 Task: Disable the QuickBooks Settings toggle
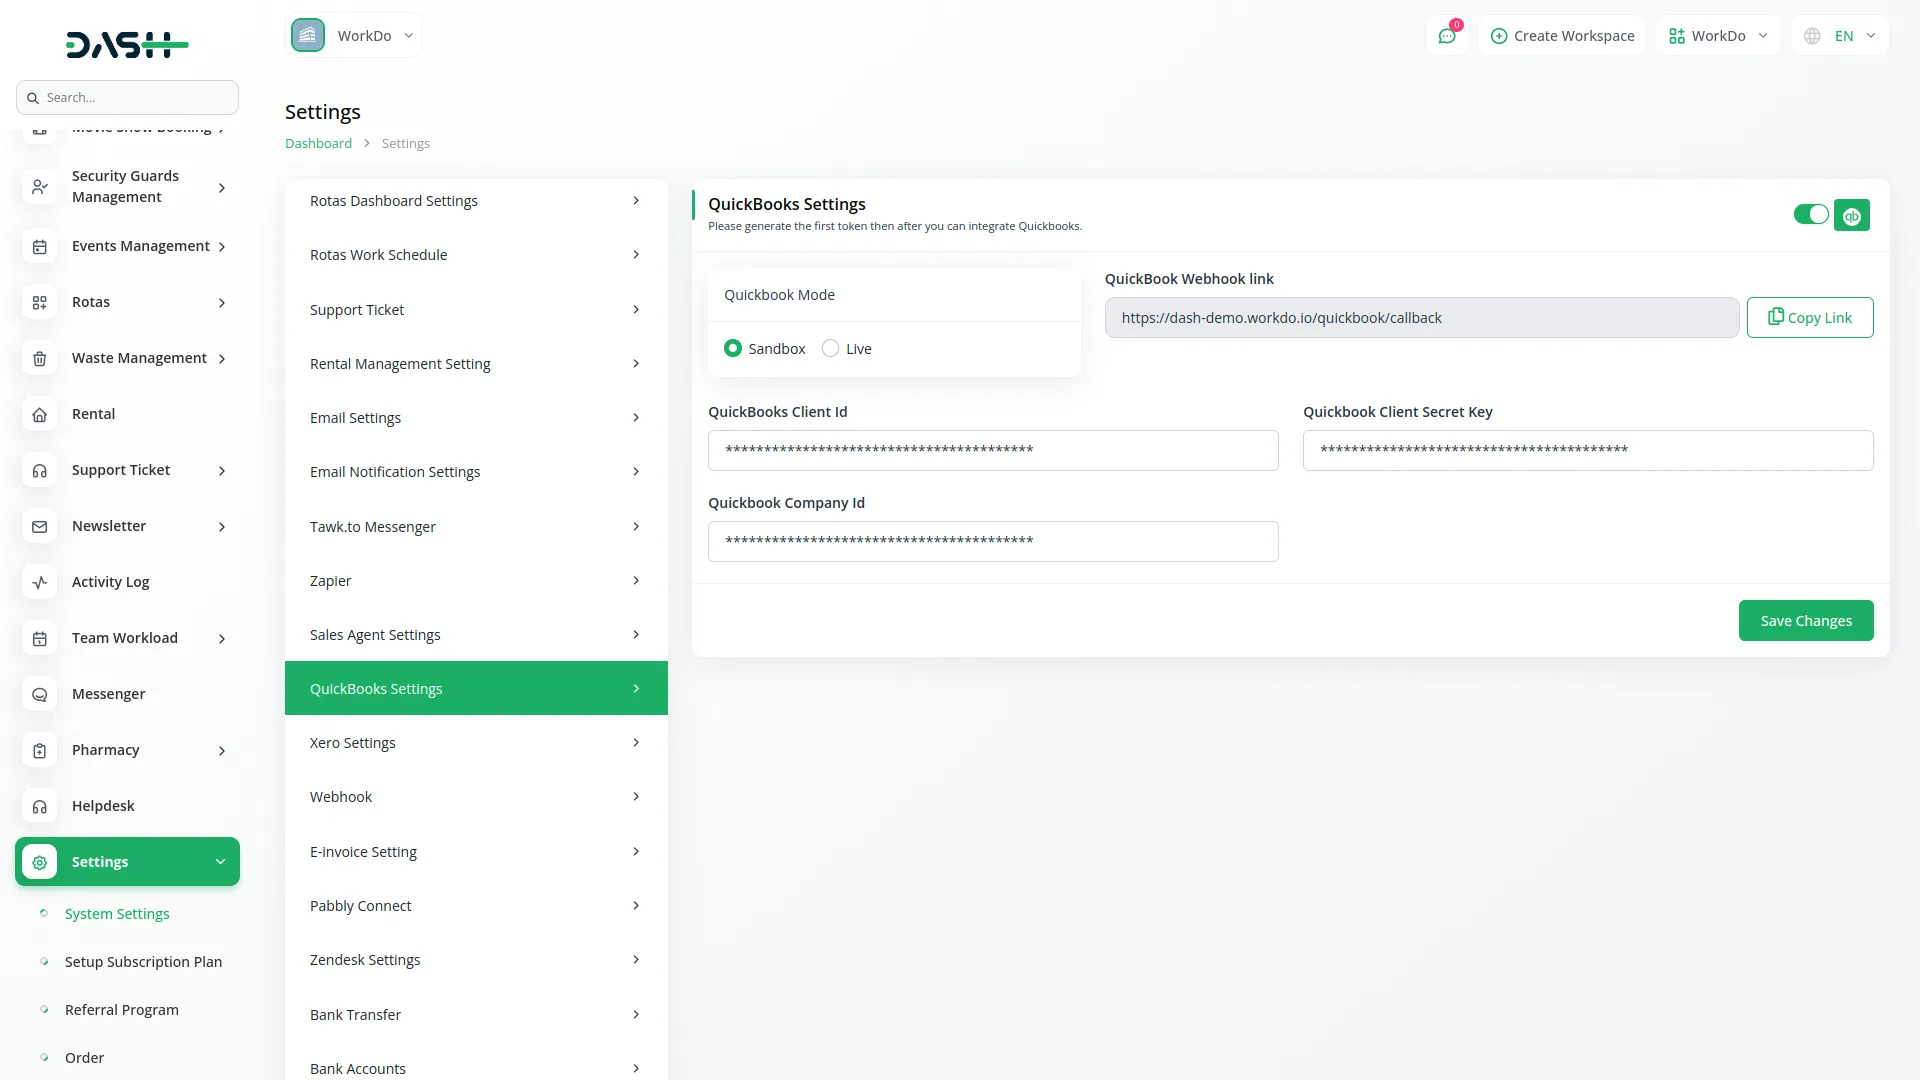click(1811, 214)
